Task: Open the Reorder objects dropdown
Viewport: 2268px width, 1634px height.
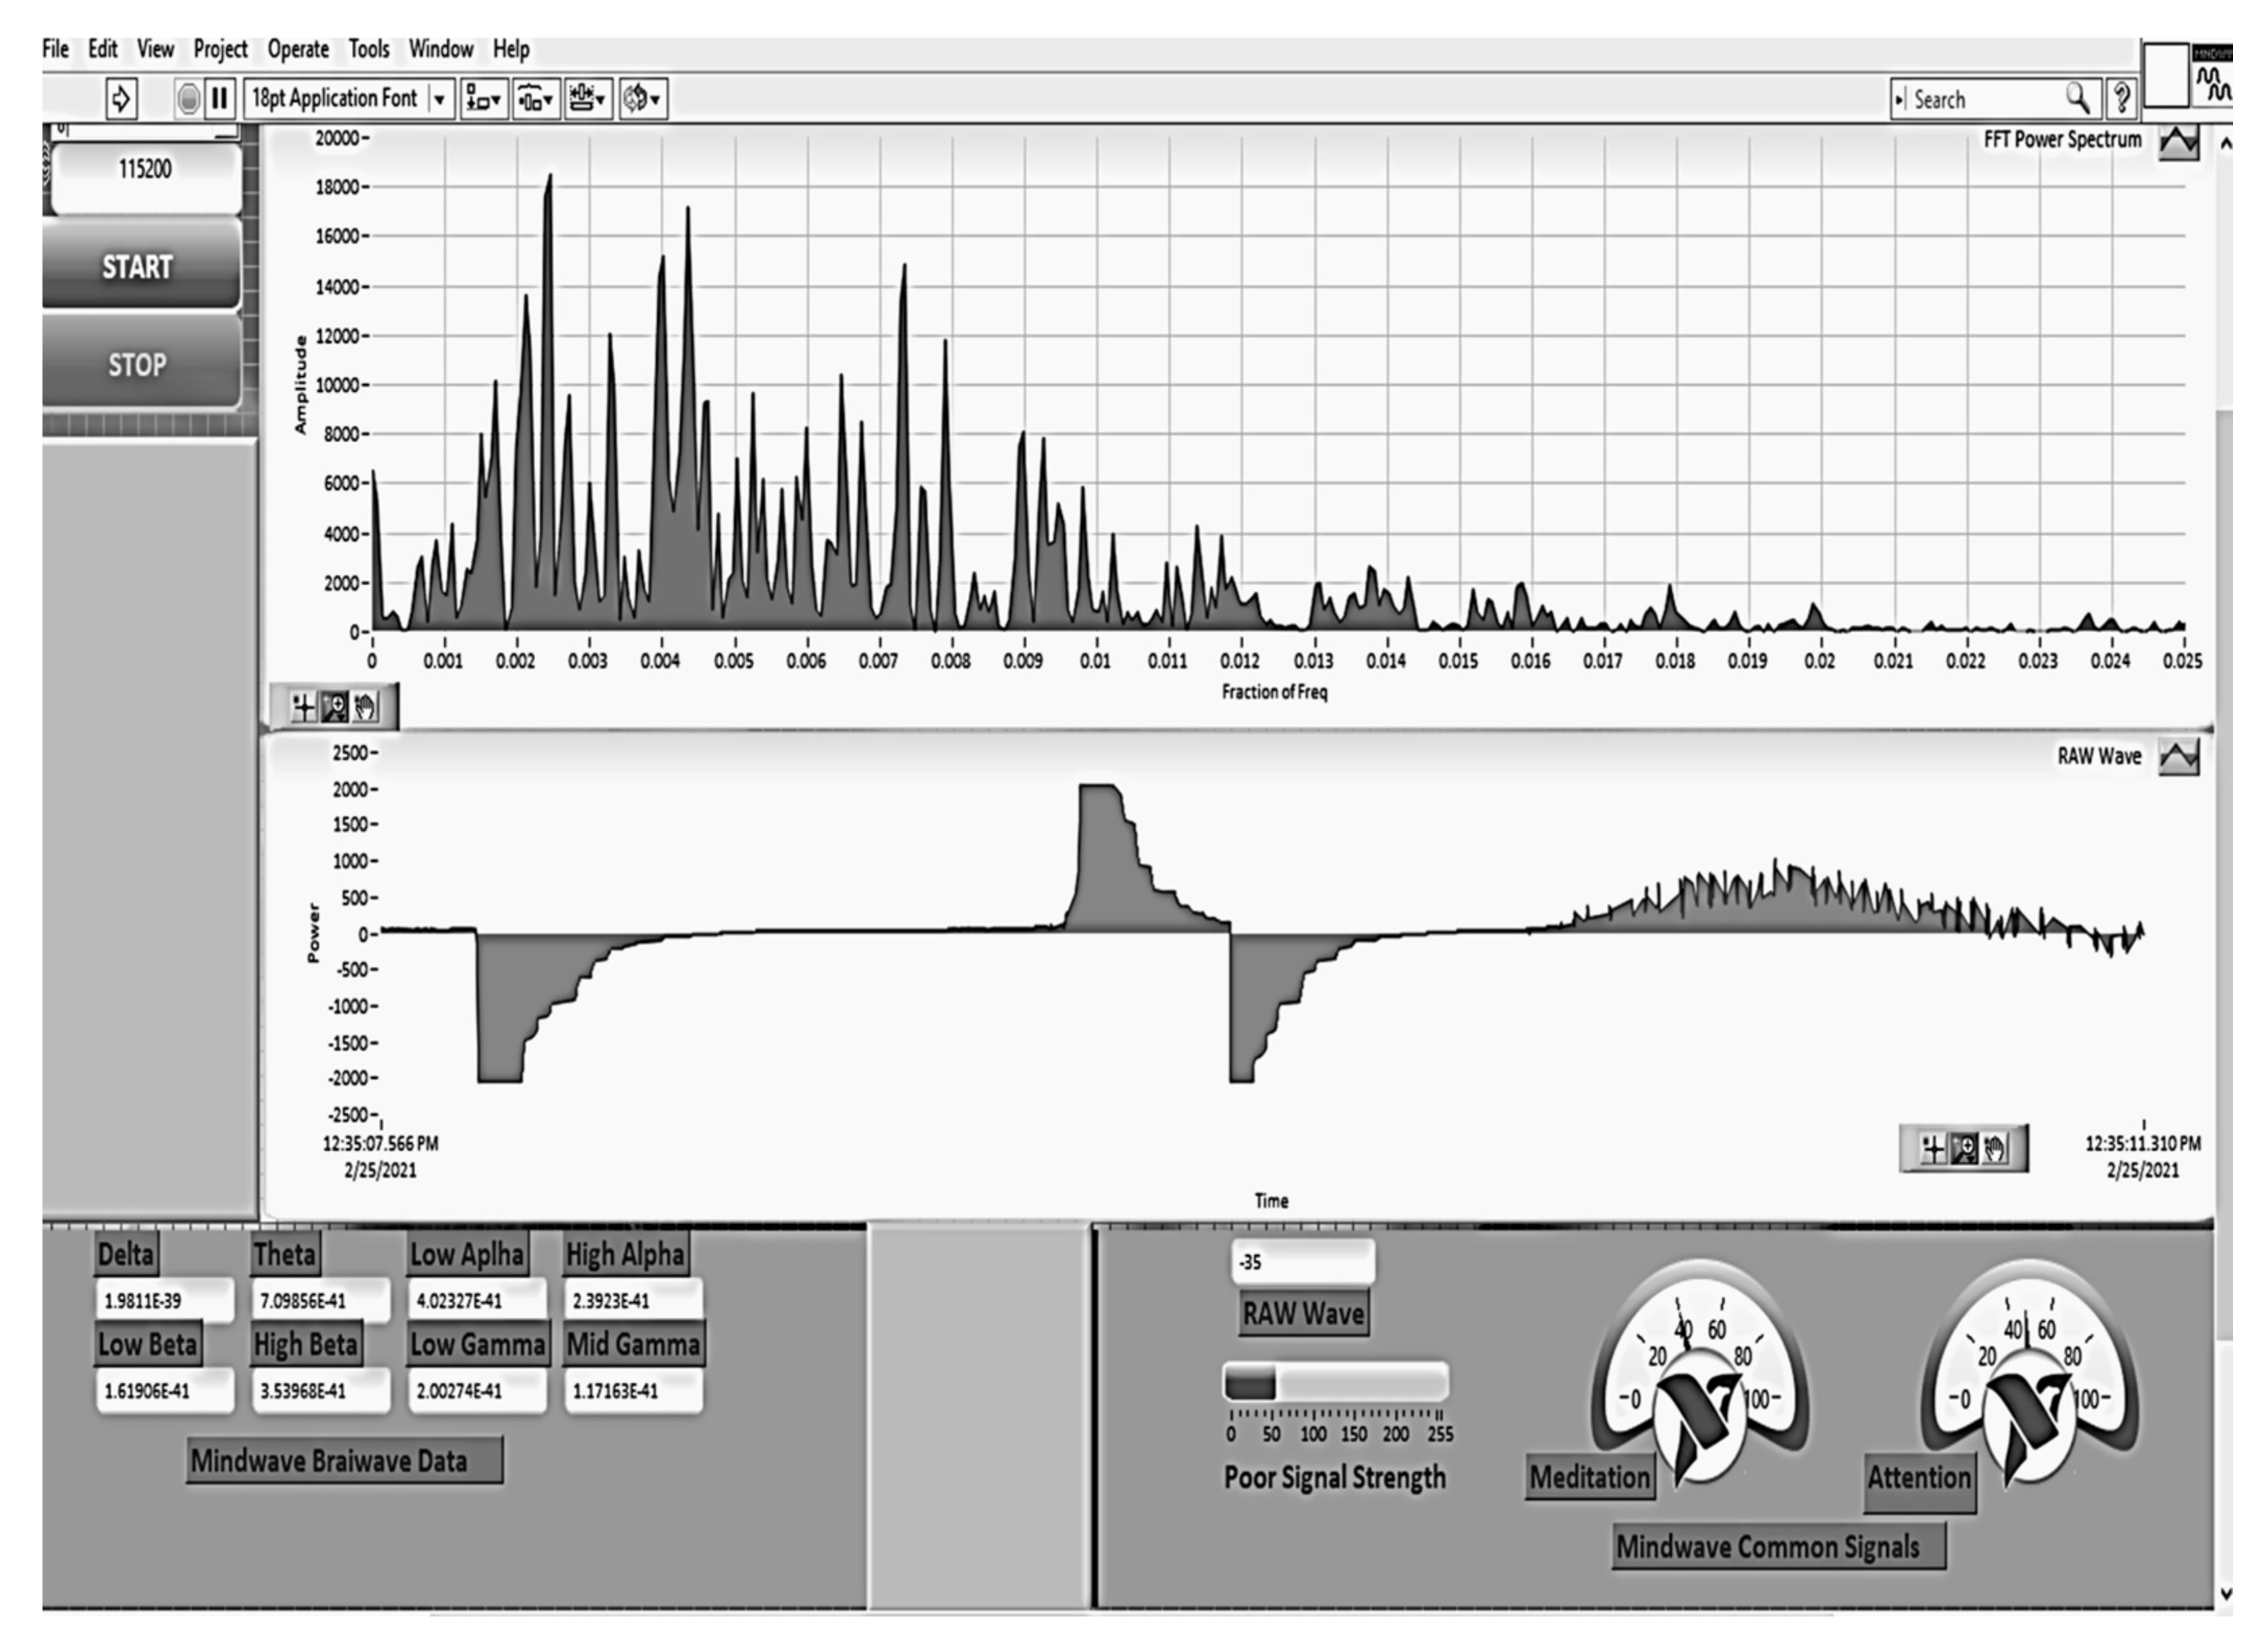Action: point(642,99)
